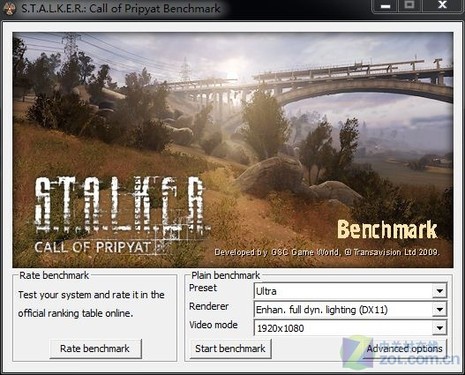
Task: Close the Call of Pripyat Benchmark window
Action: (442, 5)
